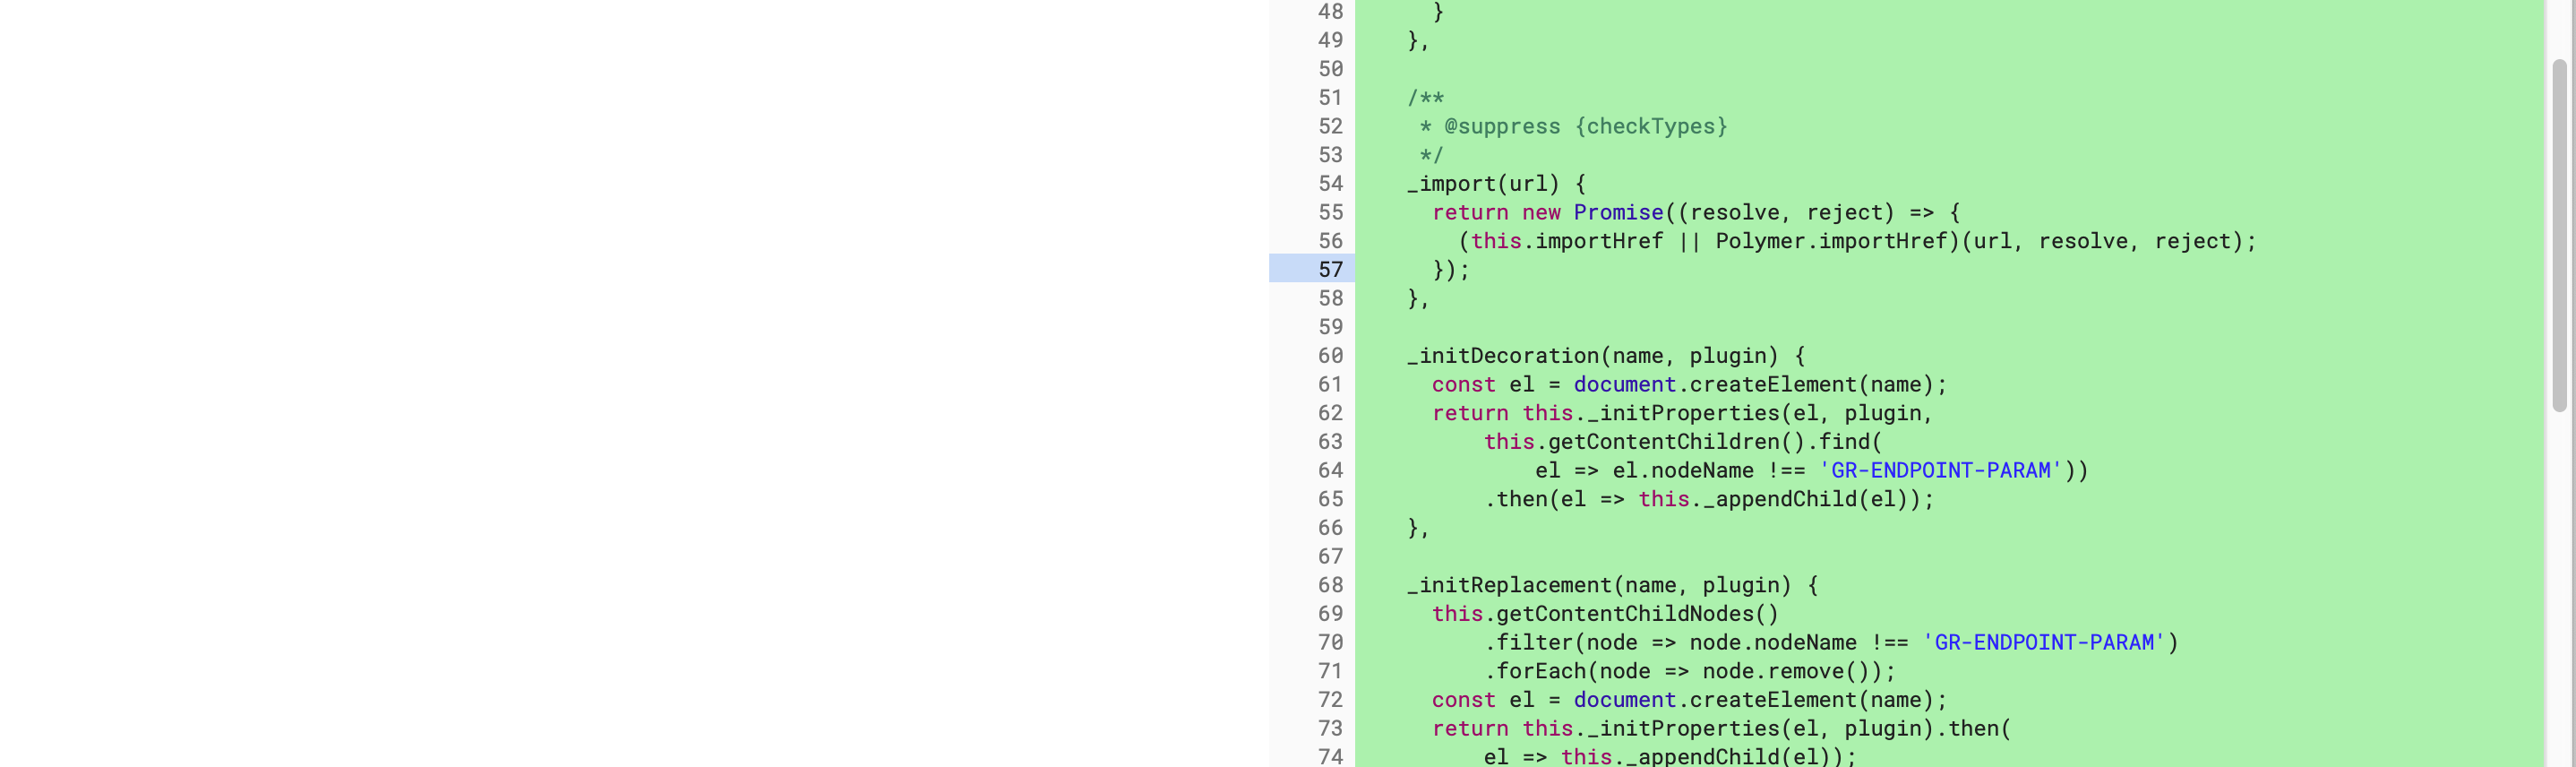2576x767 pixels.
Task: Click line number 53
Action: point(1330,155)
